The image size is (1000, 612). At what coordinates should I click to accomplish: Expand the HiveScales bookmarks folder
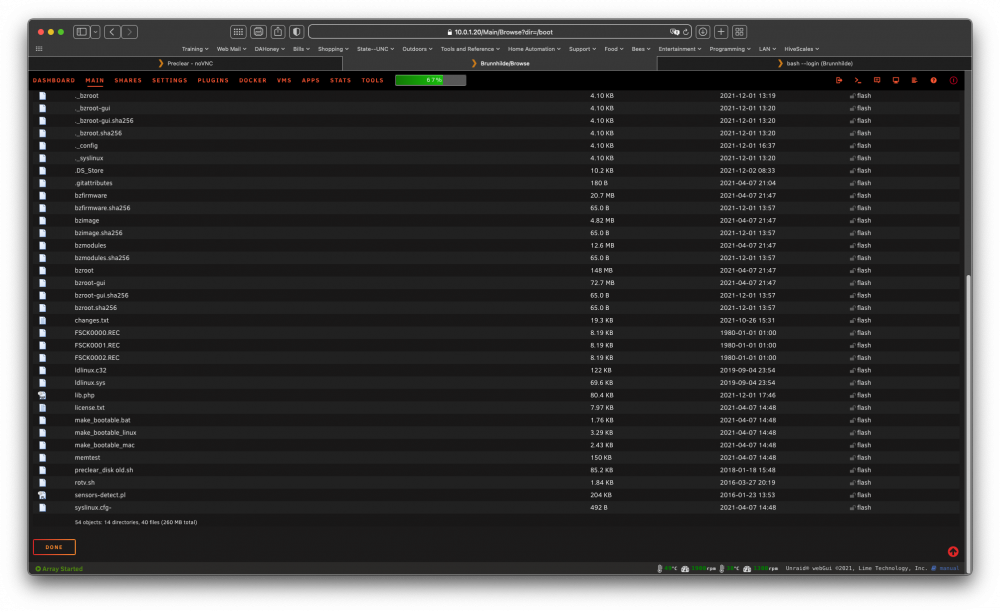pyautogui.click(x=801, y=49)
